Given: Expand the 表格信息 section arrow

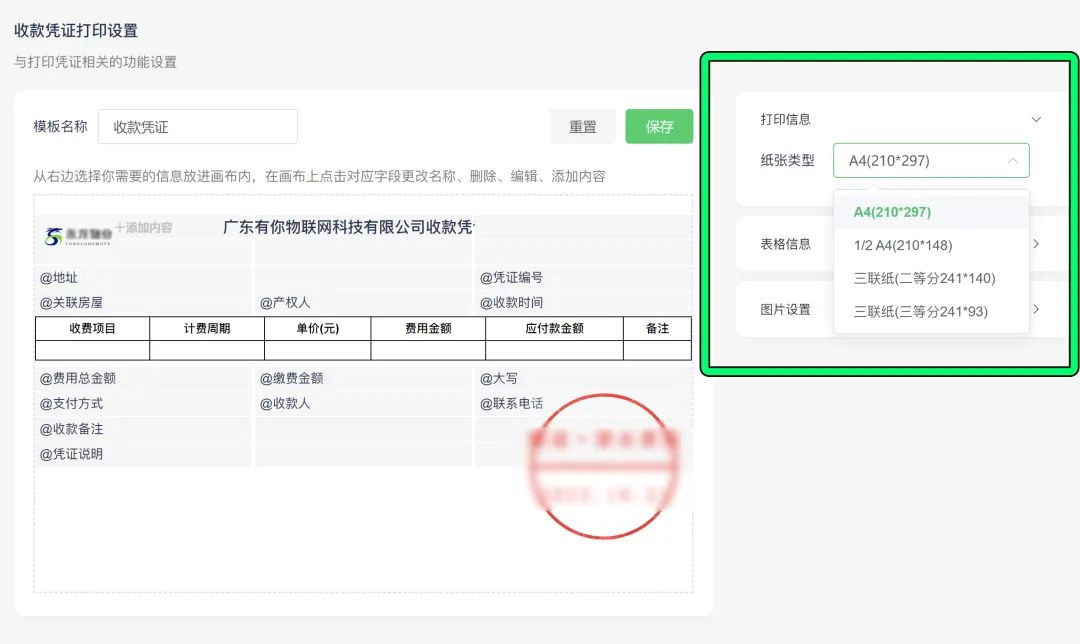Looking at the screenshot, I should [x=1036, y=244].
